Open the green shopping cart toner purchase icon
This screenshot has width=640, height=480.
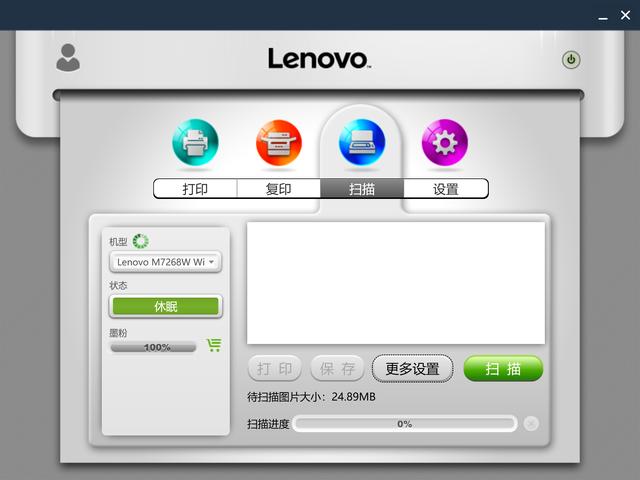tap(214, 345)
